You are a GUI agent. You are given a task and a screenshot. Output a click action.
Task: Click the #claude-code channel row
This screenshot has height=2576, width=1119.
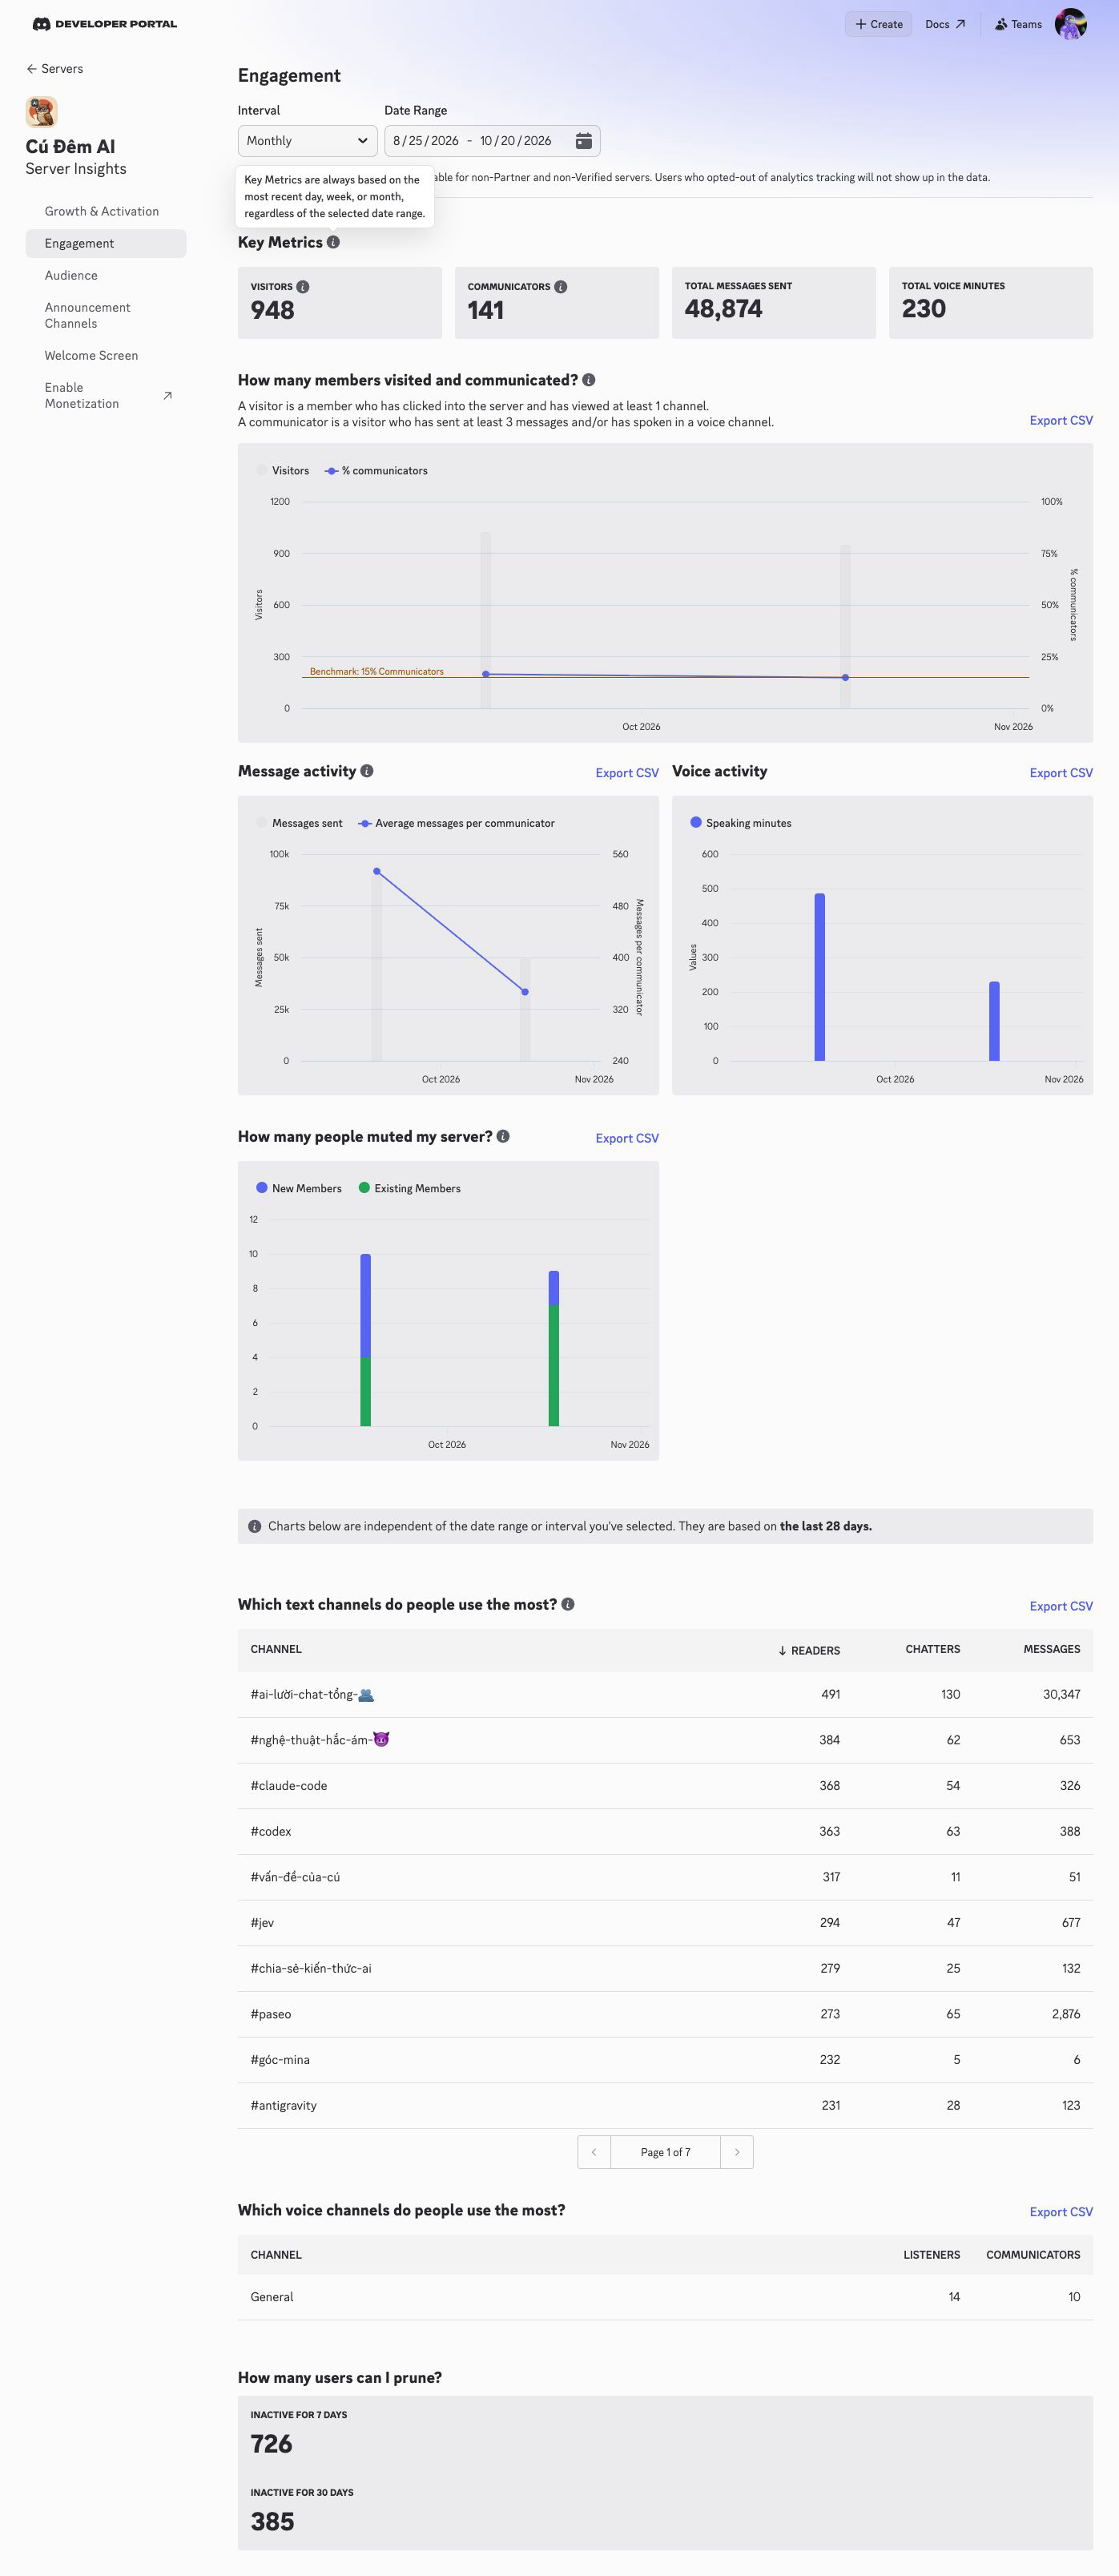pos(665,1785)
